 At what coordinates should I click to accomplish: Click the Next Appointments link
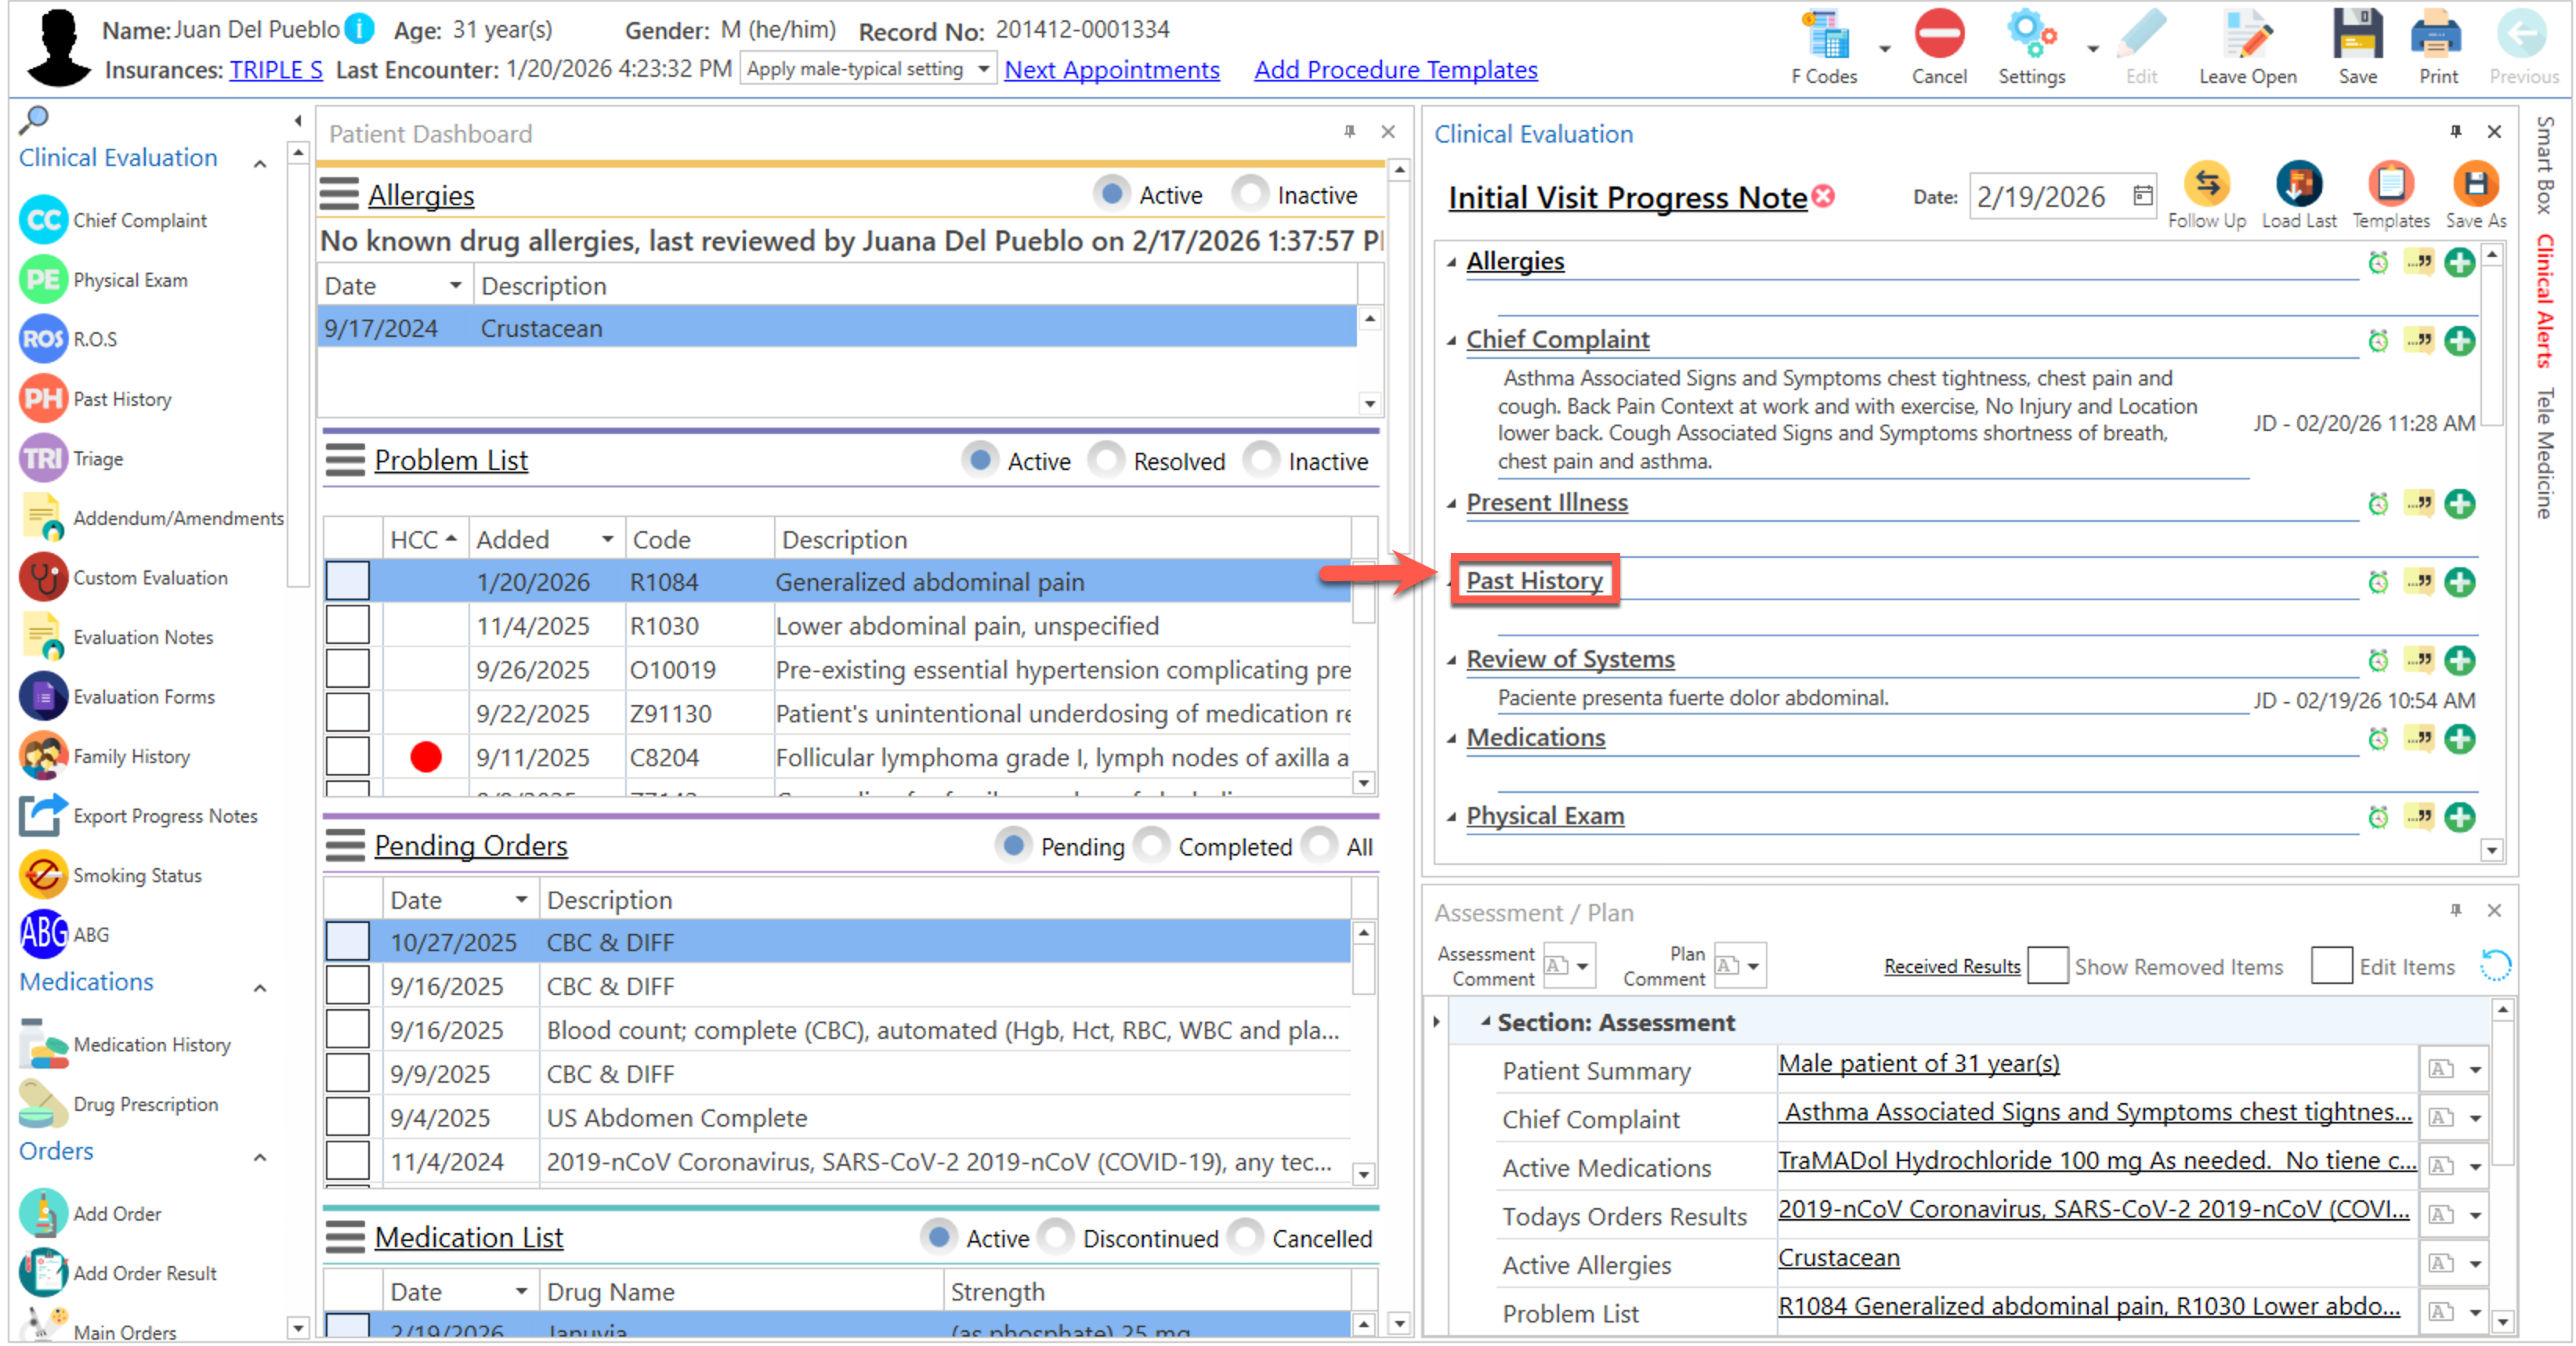click(x=1111, y=69)
